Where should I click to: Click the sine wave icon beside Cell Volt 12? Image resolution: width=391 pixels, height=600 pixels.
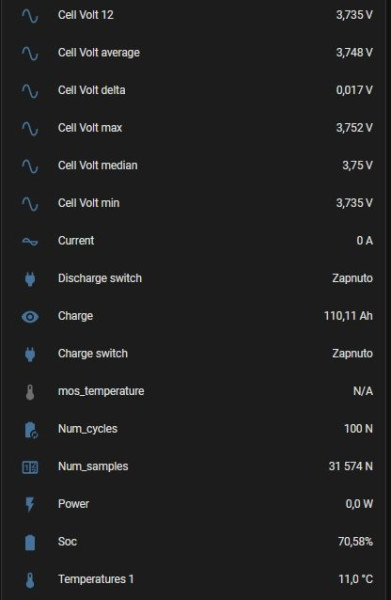[x=30, y=16]
